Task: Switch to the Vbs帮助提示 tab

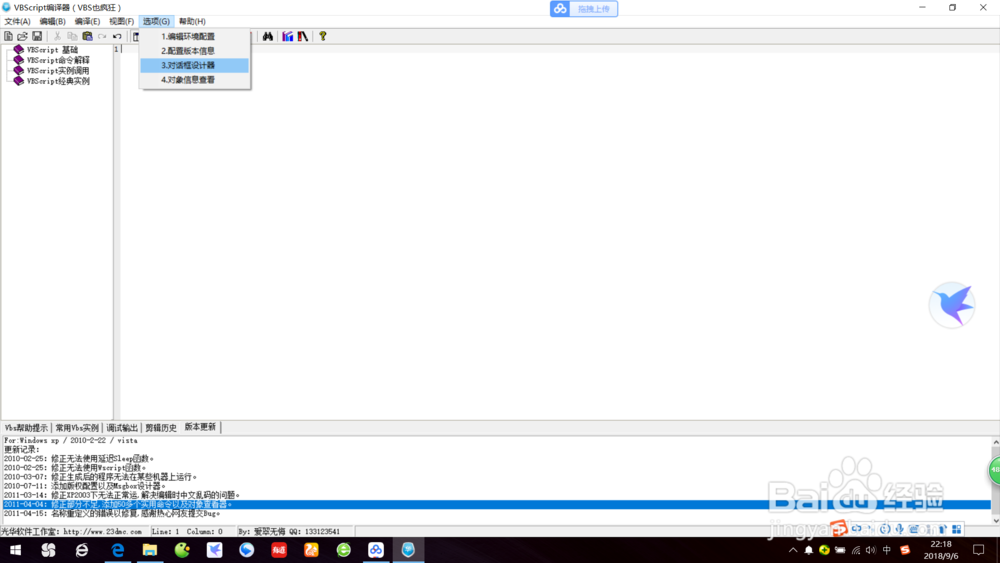Action: coord(26,428)
